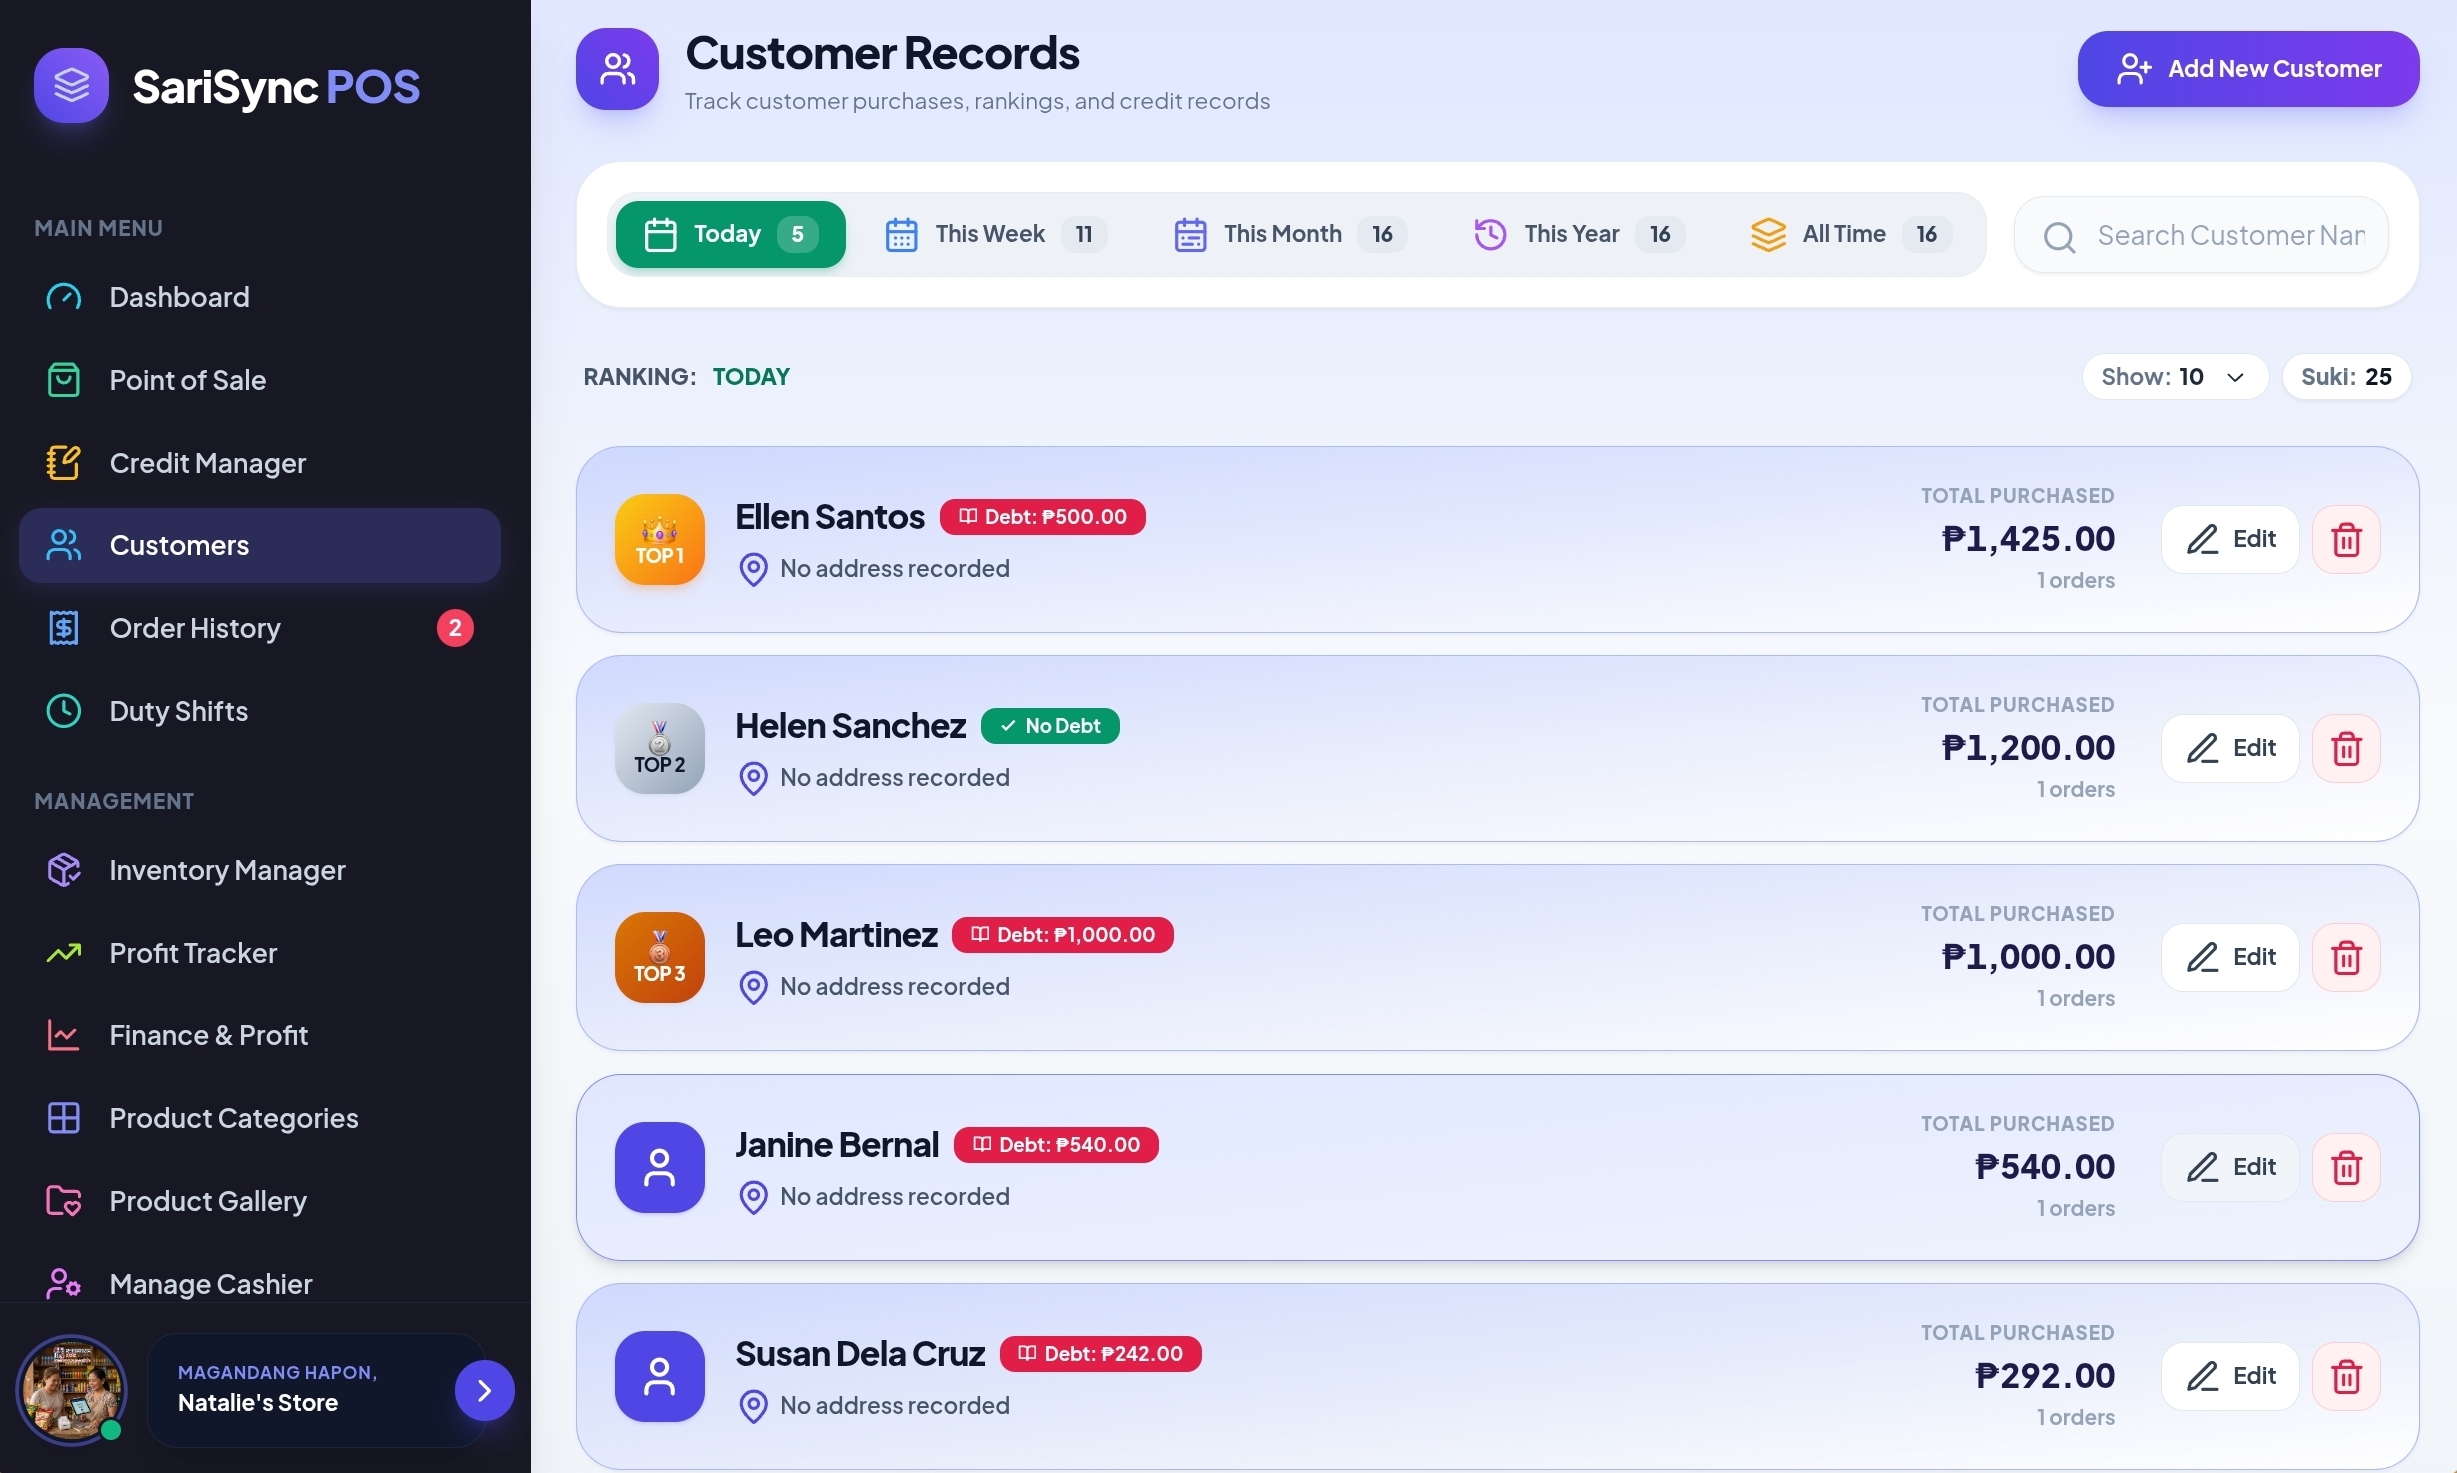Click Ellen Santos Debt ₱500.00 tag
The height and width of the screenshot is (1473, 2457).
[1042, 517]
